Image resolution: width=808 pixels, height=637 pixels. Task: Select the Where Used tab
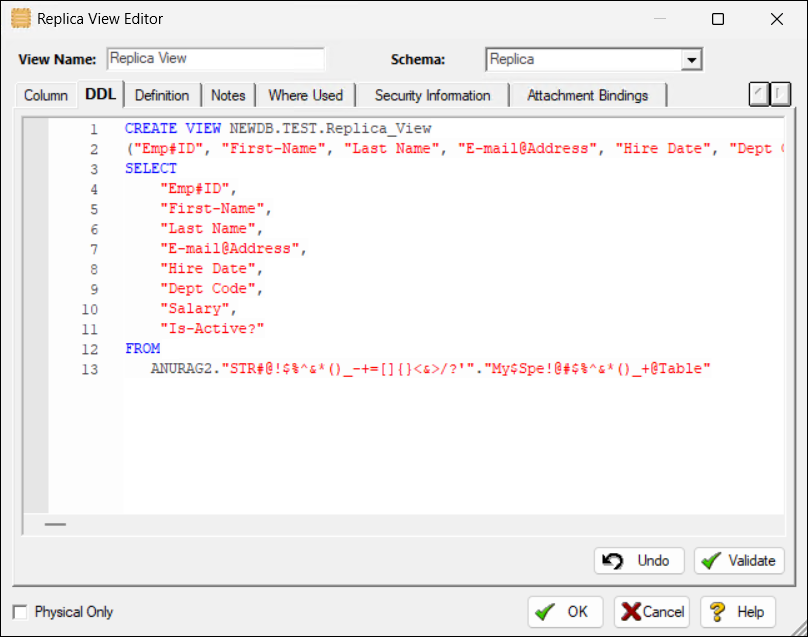pos(306,95)
